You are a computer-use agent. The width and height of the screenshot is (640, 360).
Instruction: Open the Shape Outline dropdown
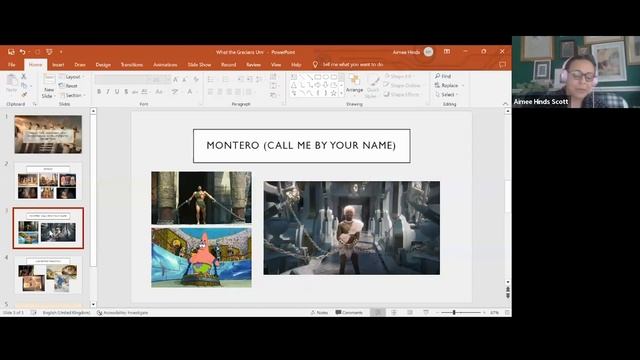[402, 85]
